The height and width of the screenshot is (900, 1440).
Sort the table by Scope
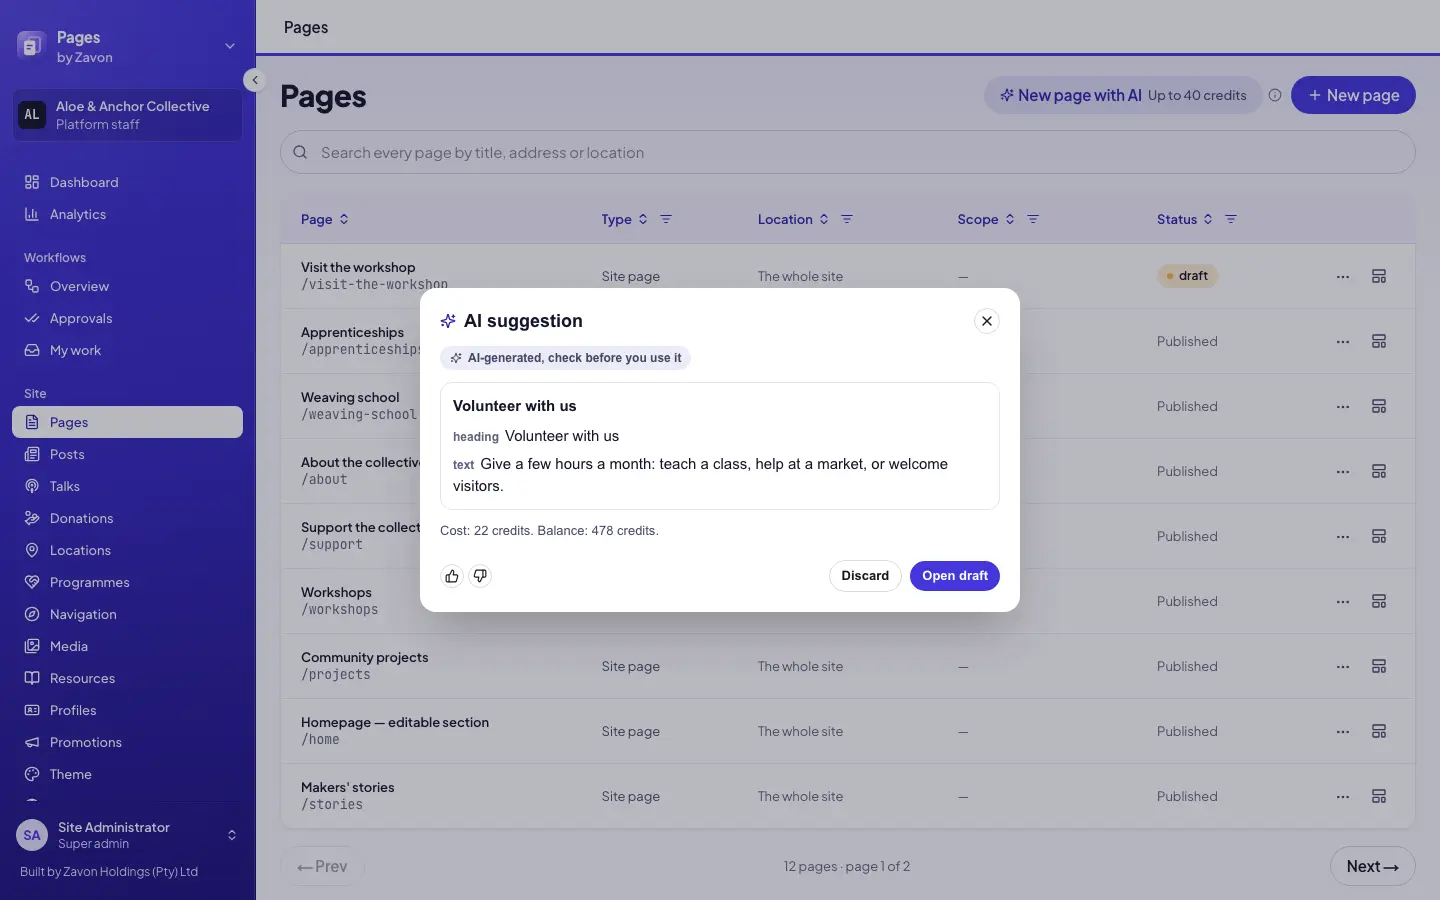click(x=986, y=219)
